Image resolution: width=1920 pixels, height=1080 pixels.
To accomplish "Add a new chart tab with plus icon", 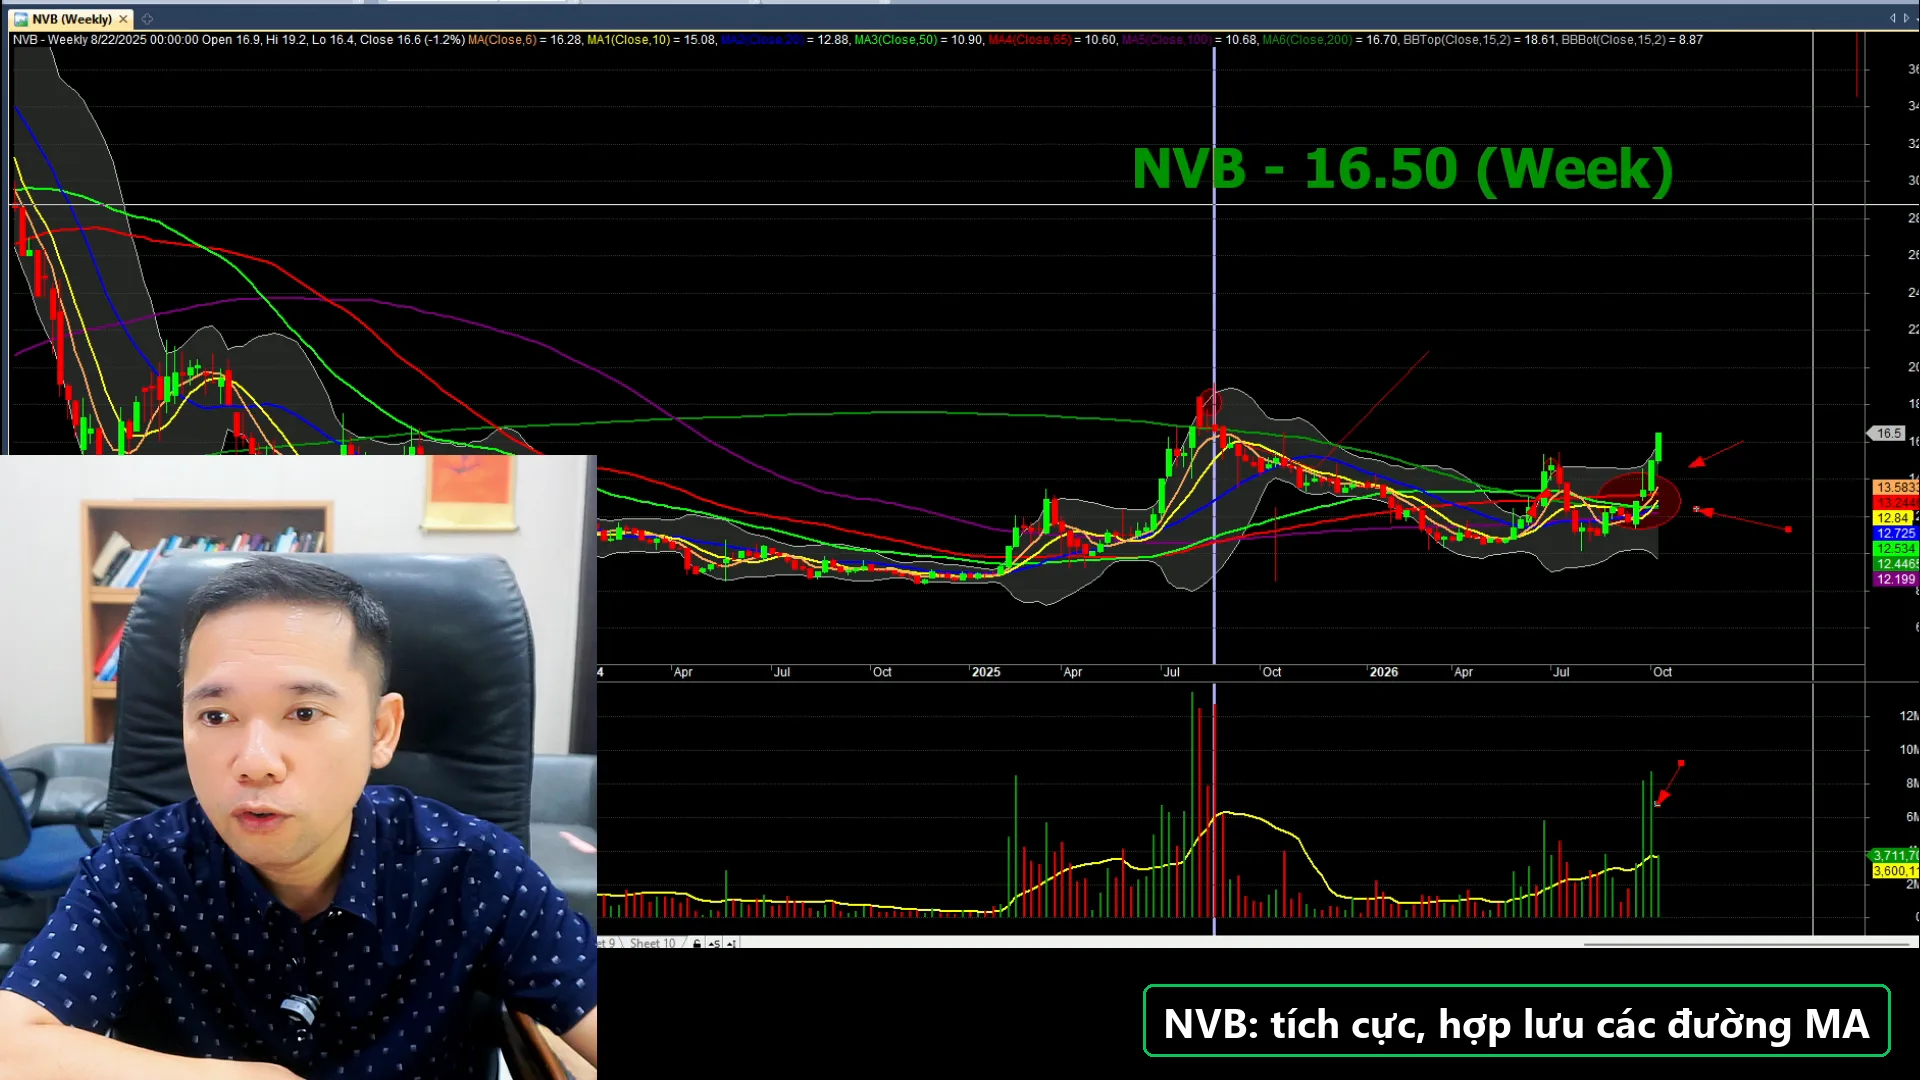I will tap(147, 19).
